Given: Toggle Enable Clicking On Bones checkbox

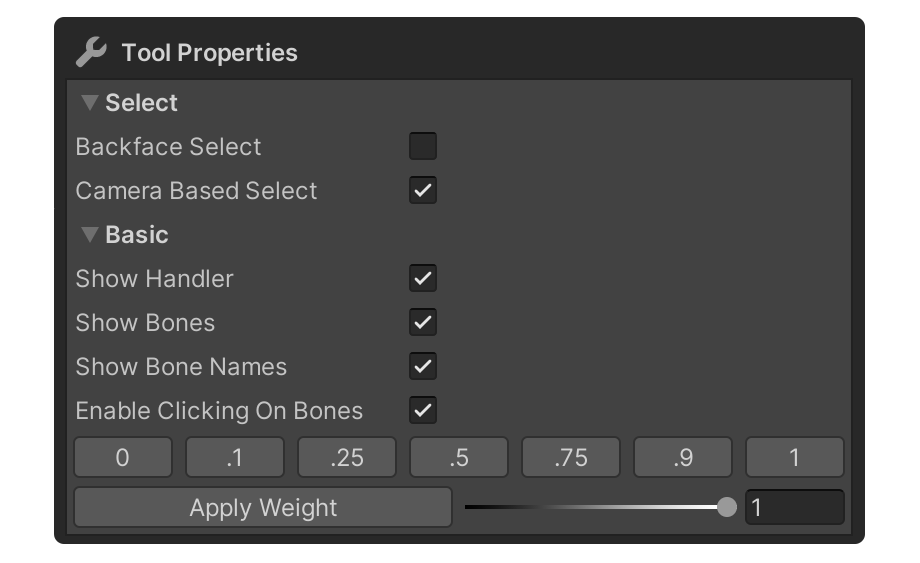Looking at the screenshot, I should (423, 411).
